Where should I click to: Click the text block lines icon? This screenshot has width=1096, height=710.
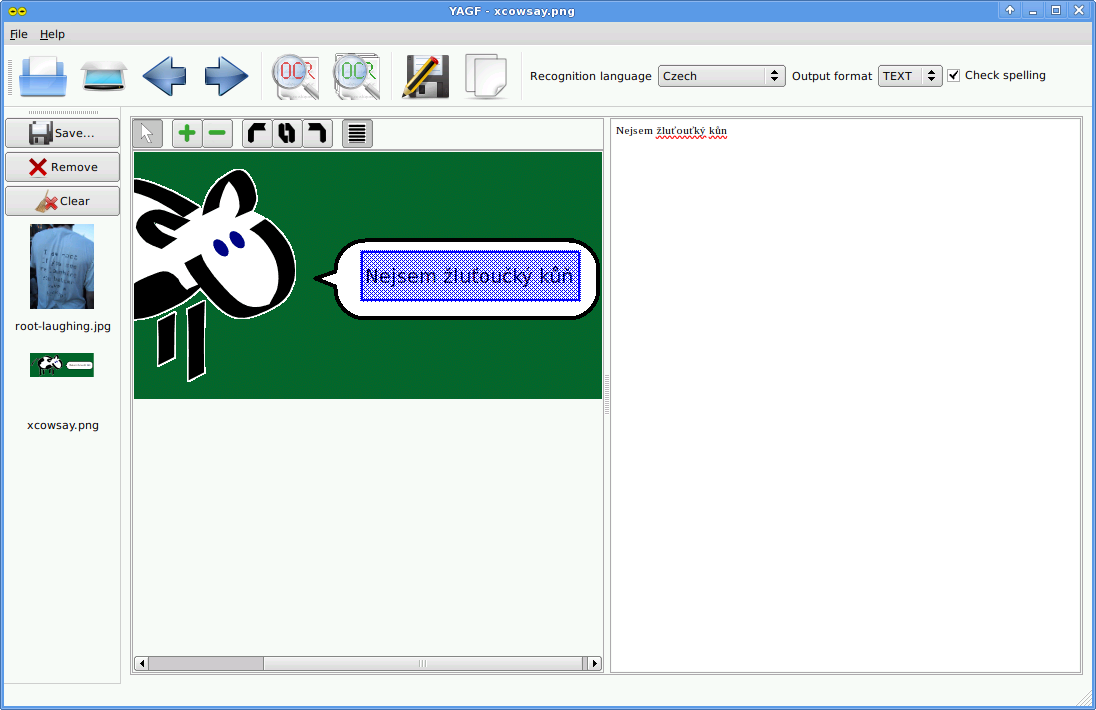(357, 133)
